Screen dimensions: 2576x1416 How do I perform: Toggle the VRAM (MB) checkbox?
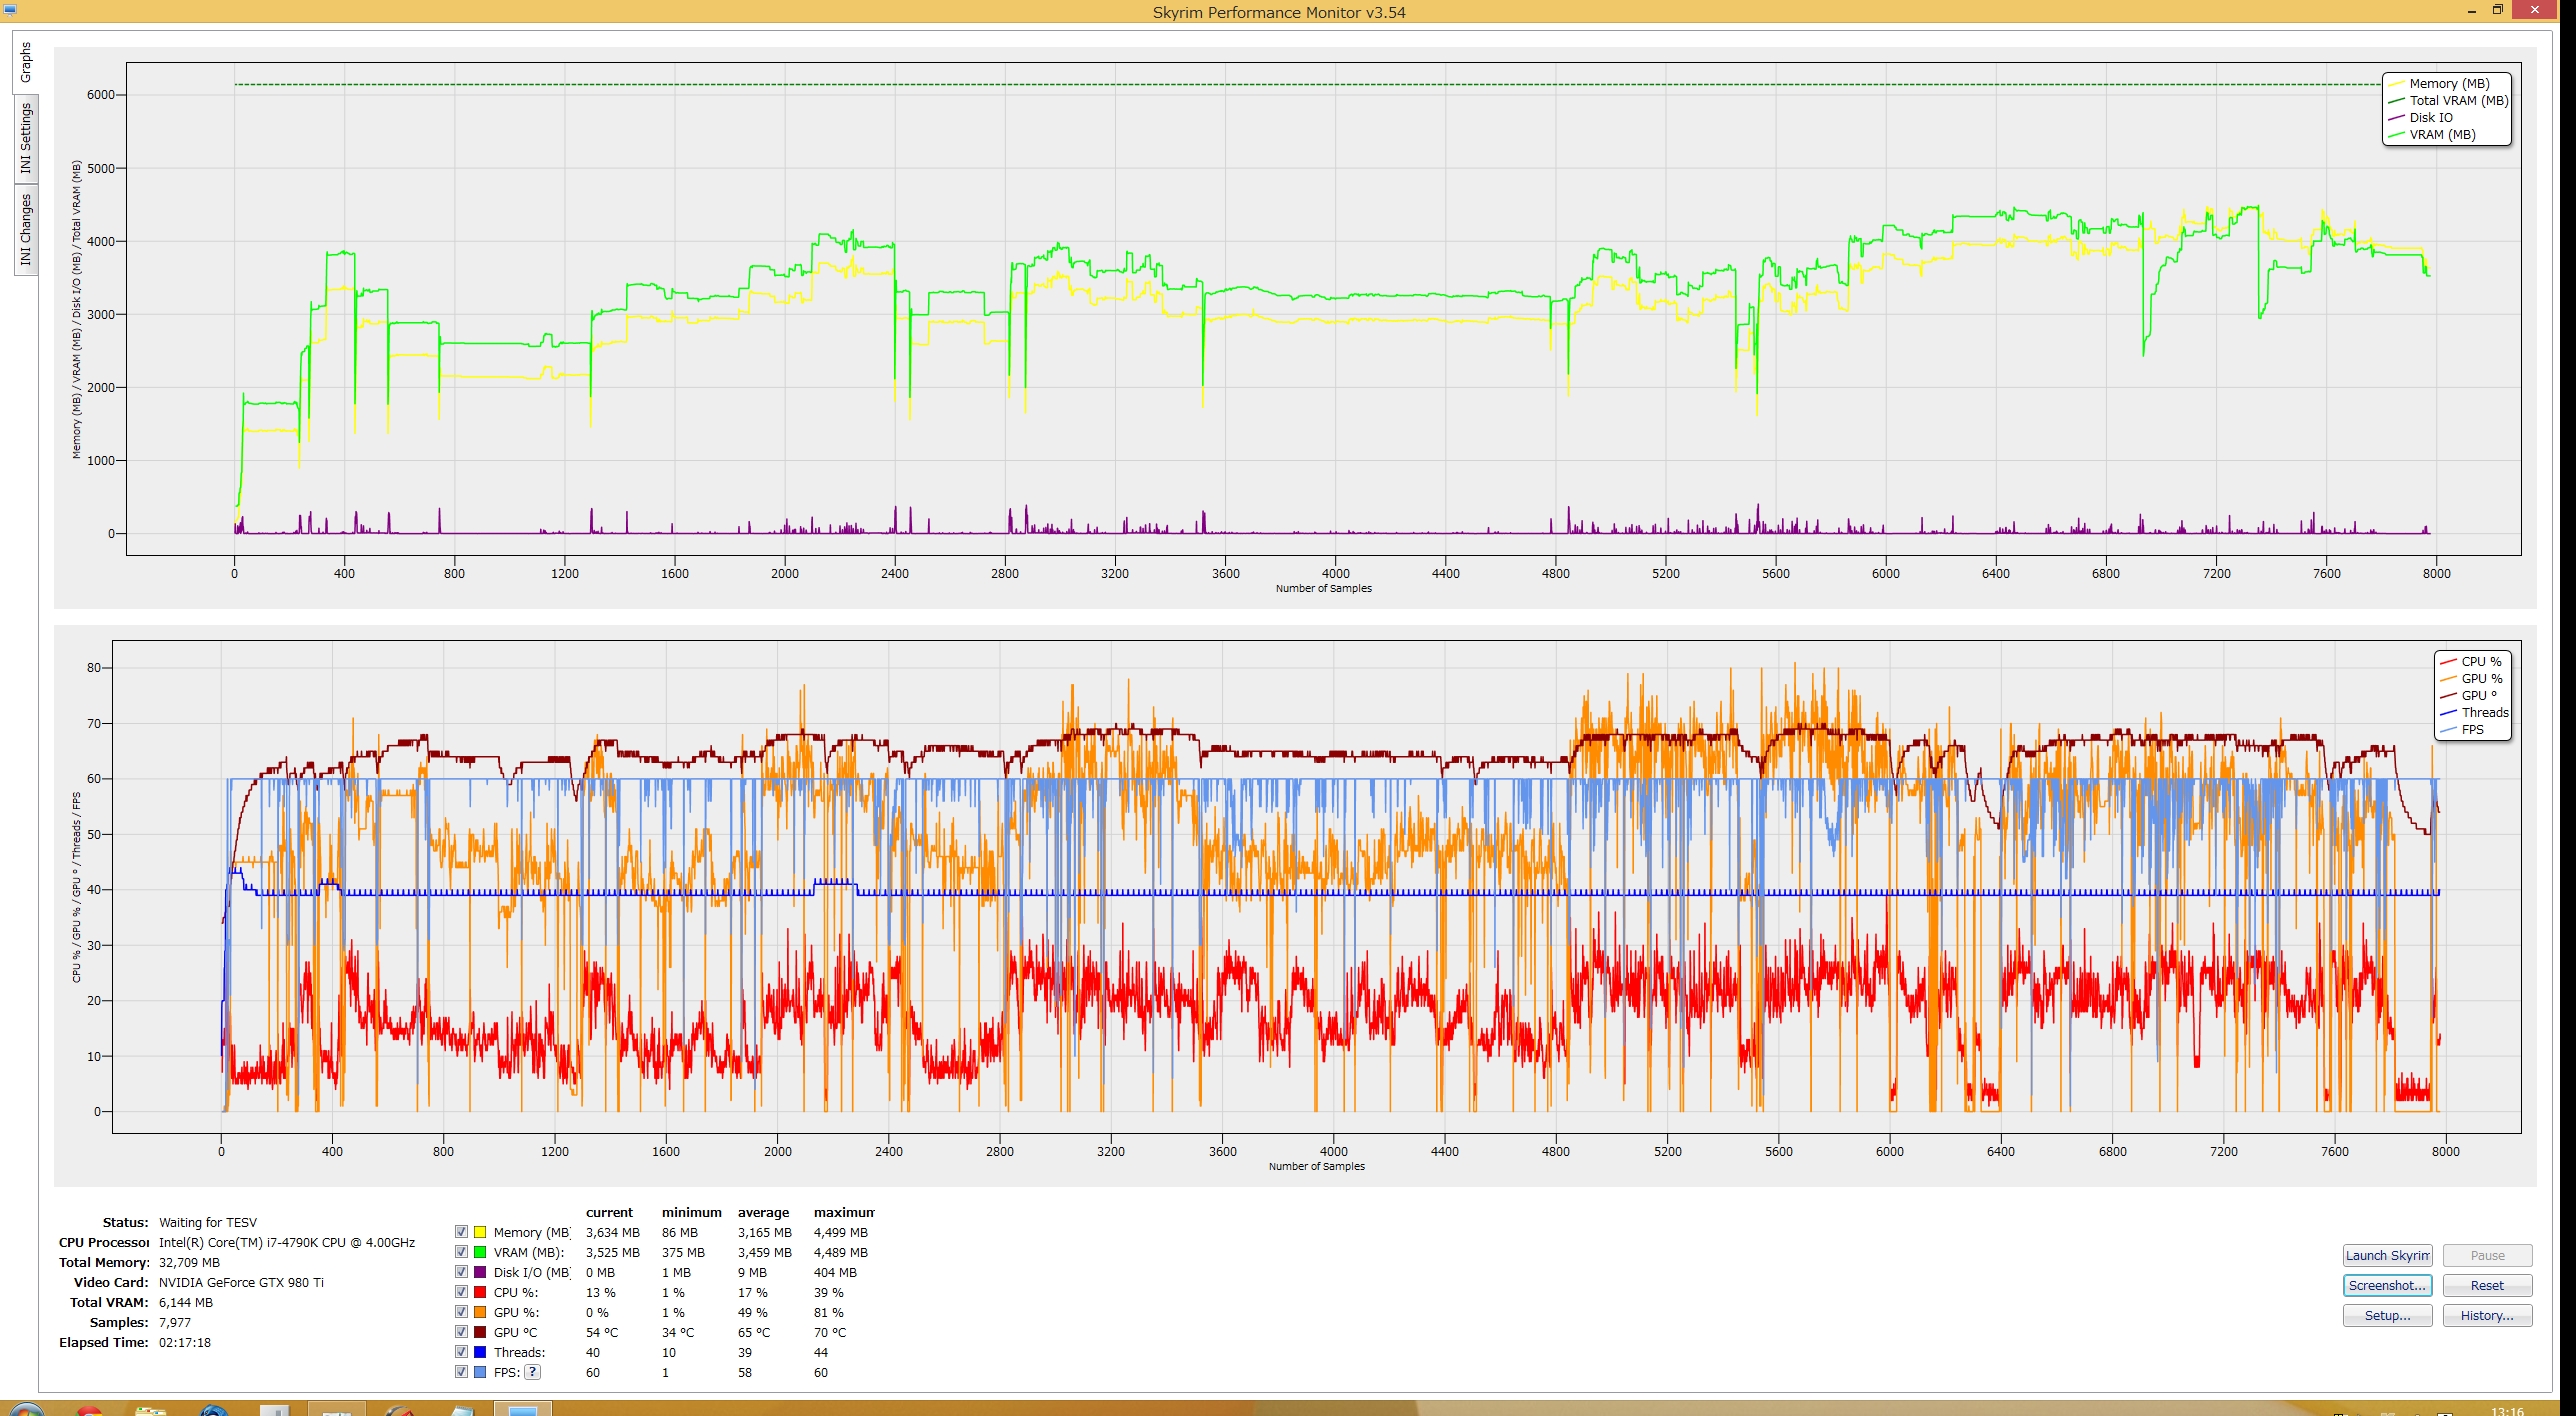(x=461, y=1252)
